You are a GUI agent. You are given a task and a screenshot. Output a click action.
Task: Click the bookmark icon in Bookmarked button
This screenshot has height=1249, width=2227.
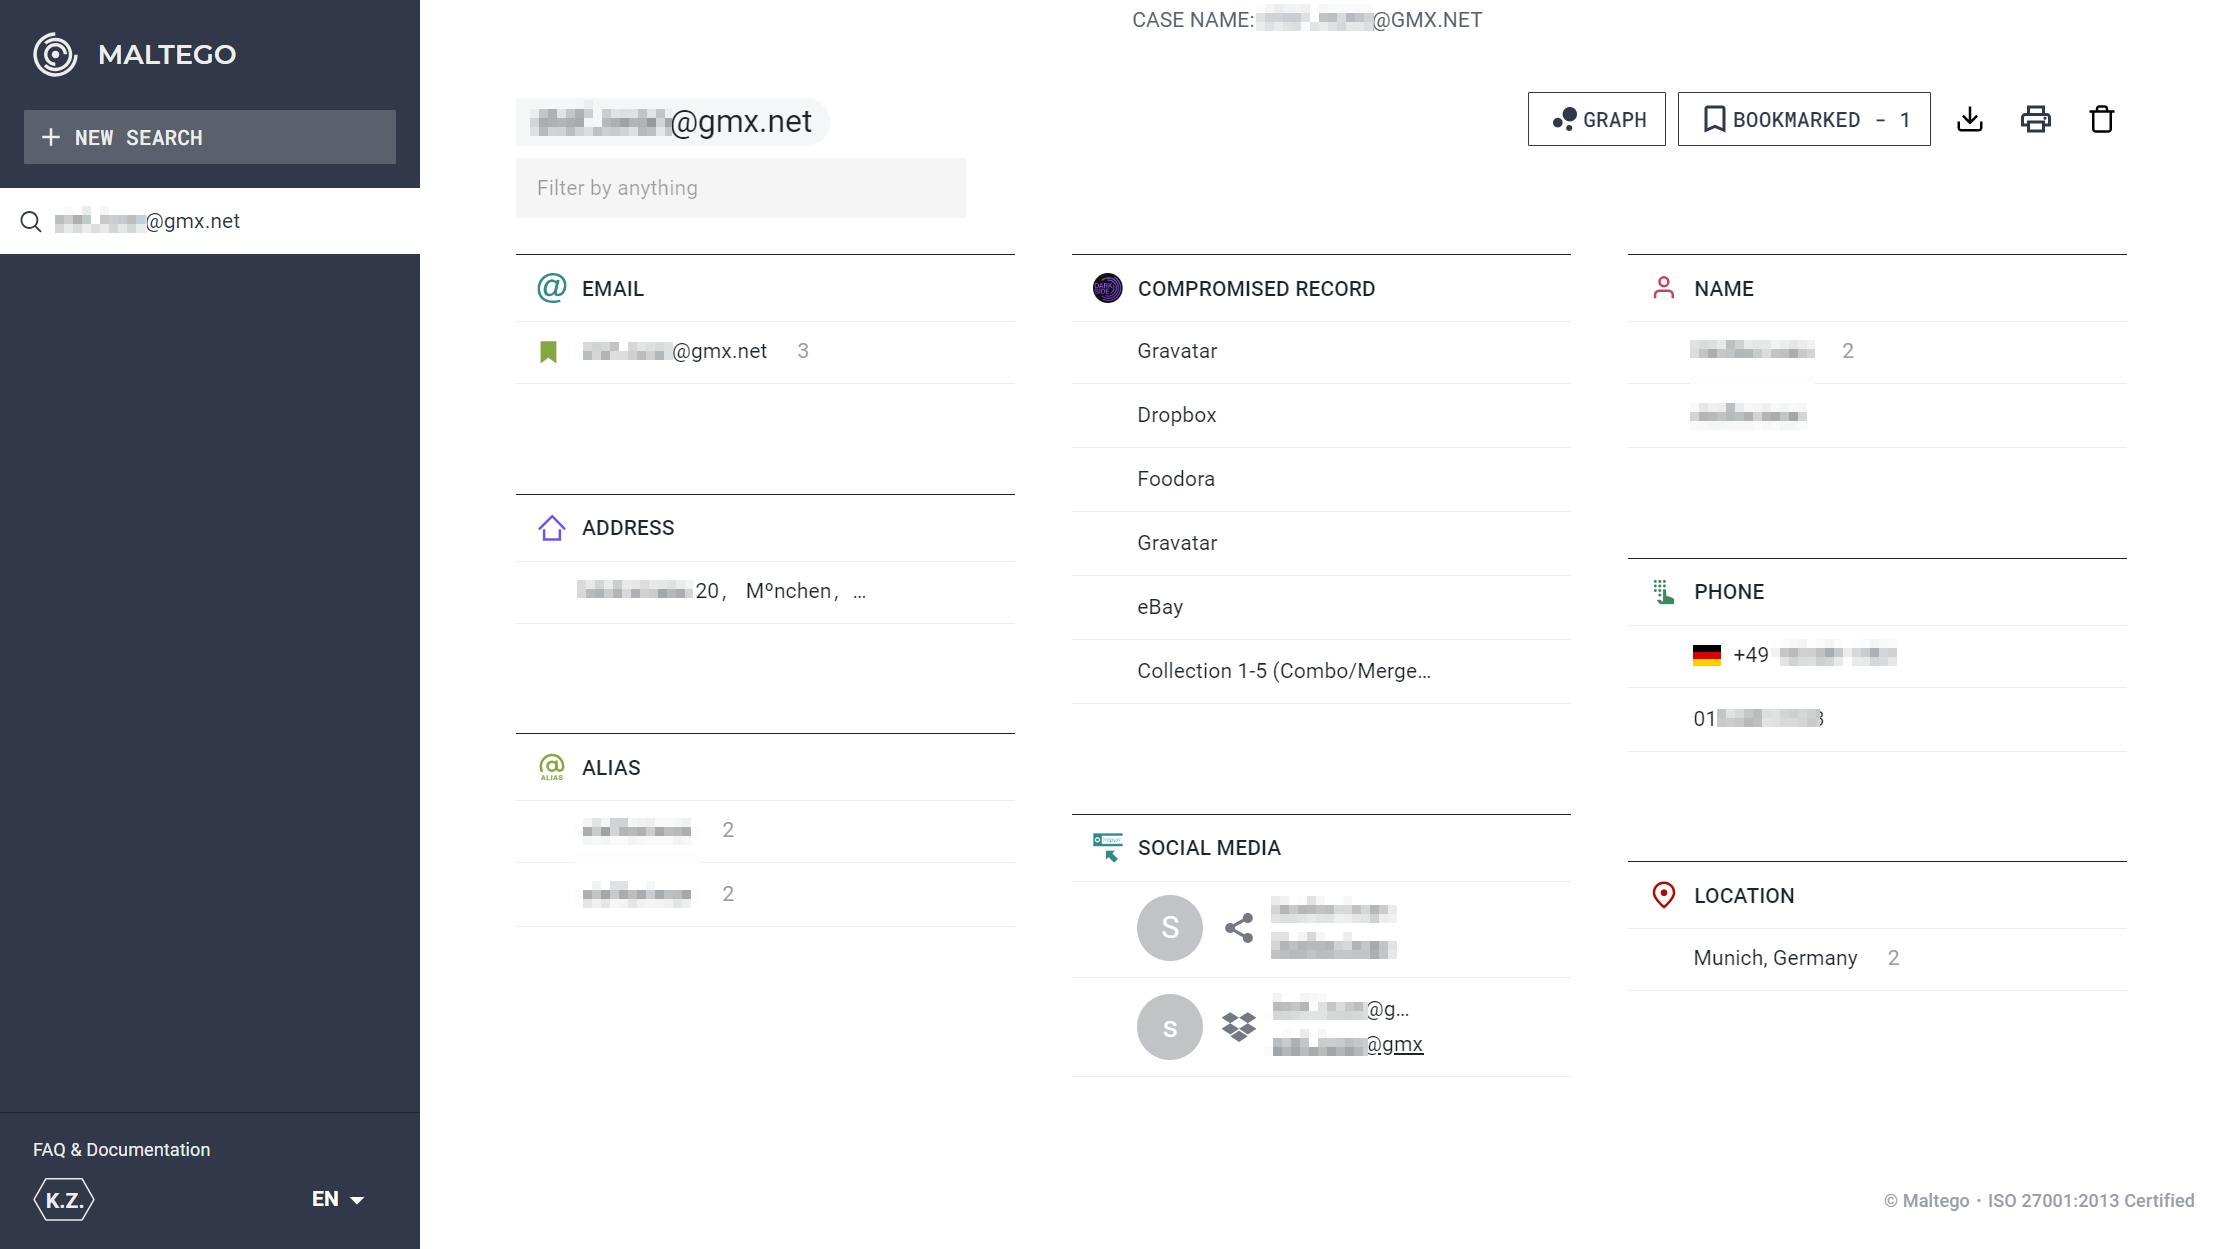click(1714, 119)
